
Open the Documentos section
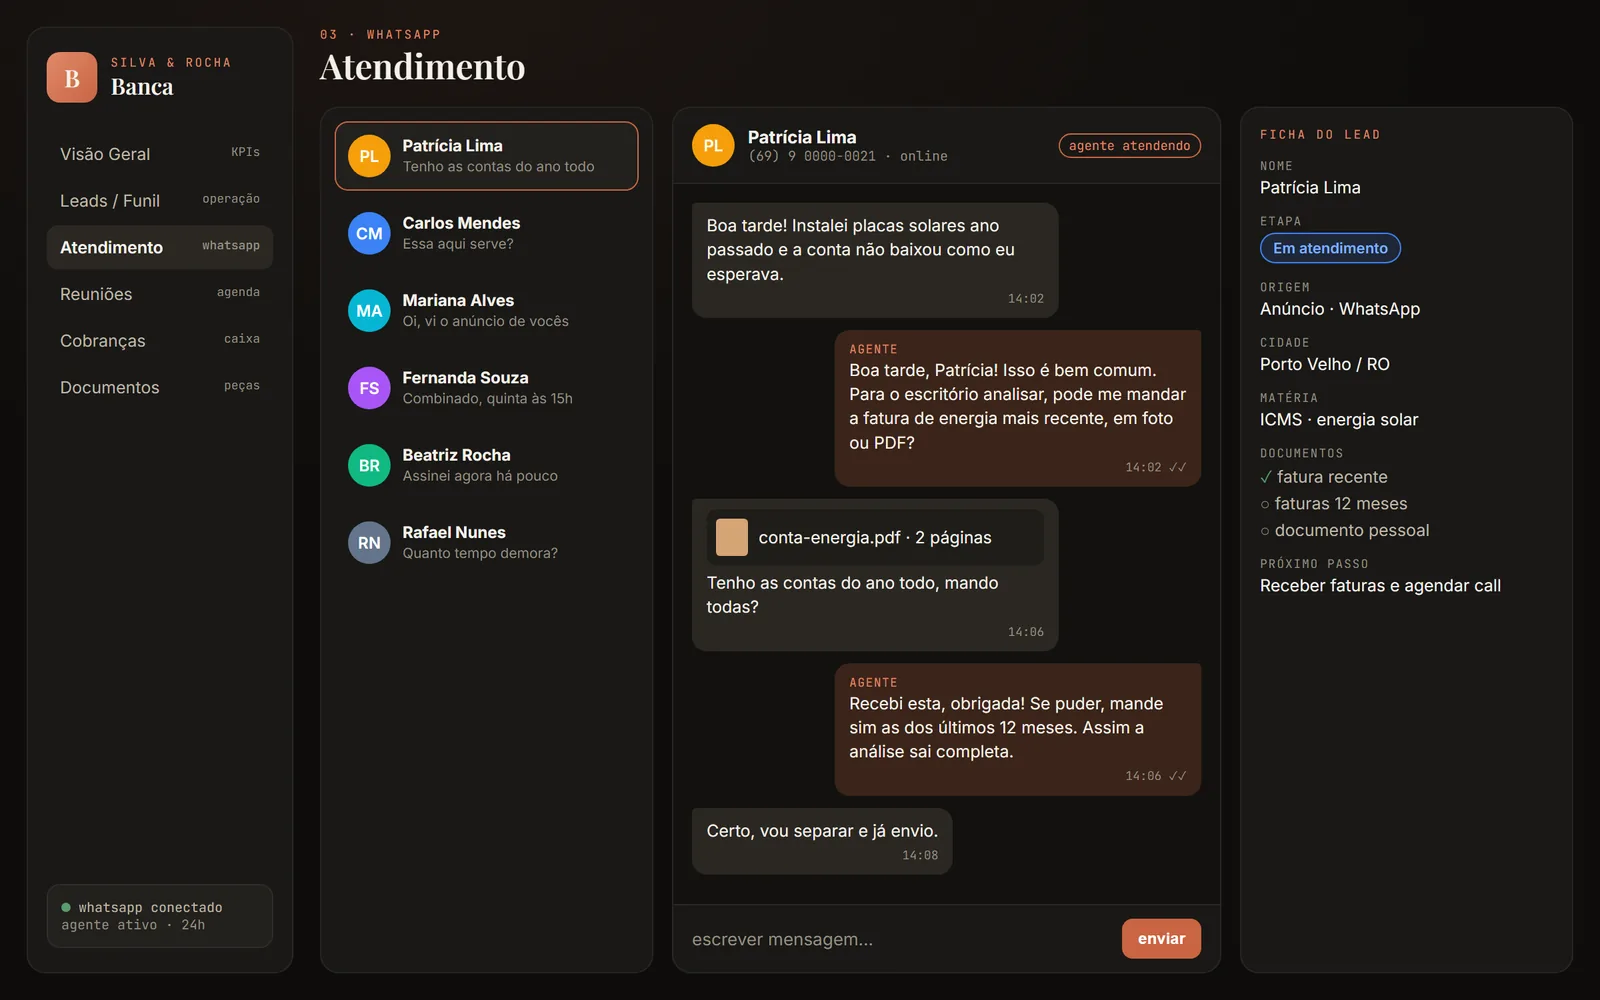160,387
